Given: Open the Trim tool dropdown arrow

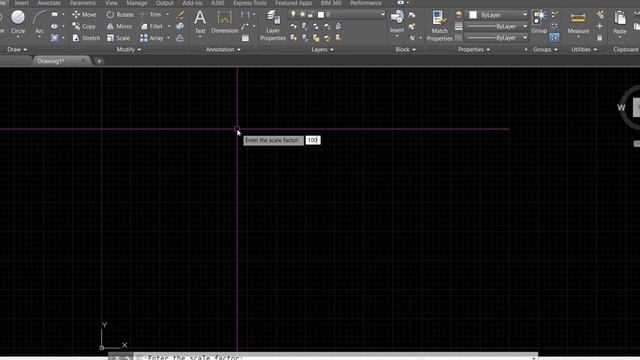Looking at the screenshot, I should point(167,15).
